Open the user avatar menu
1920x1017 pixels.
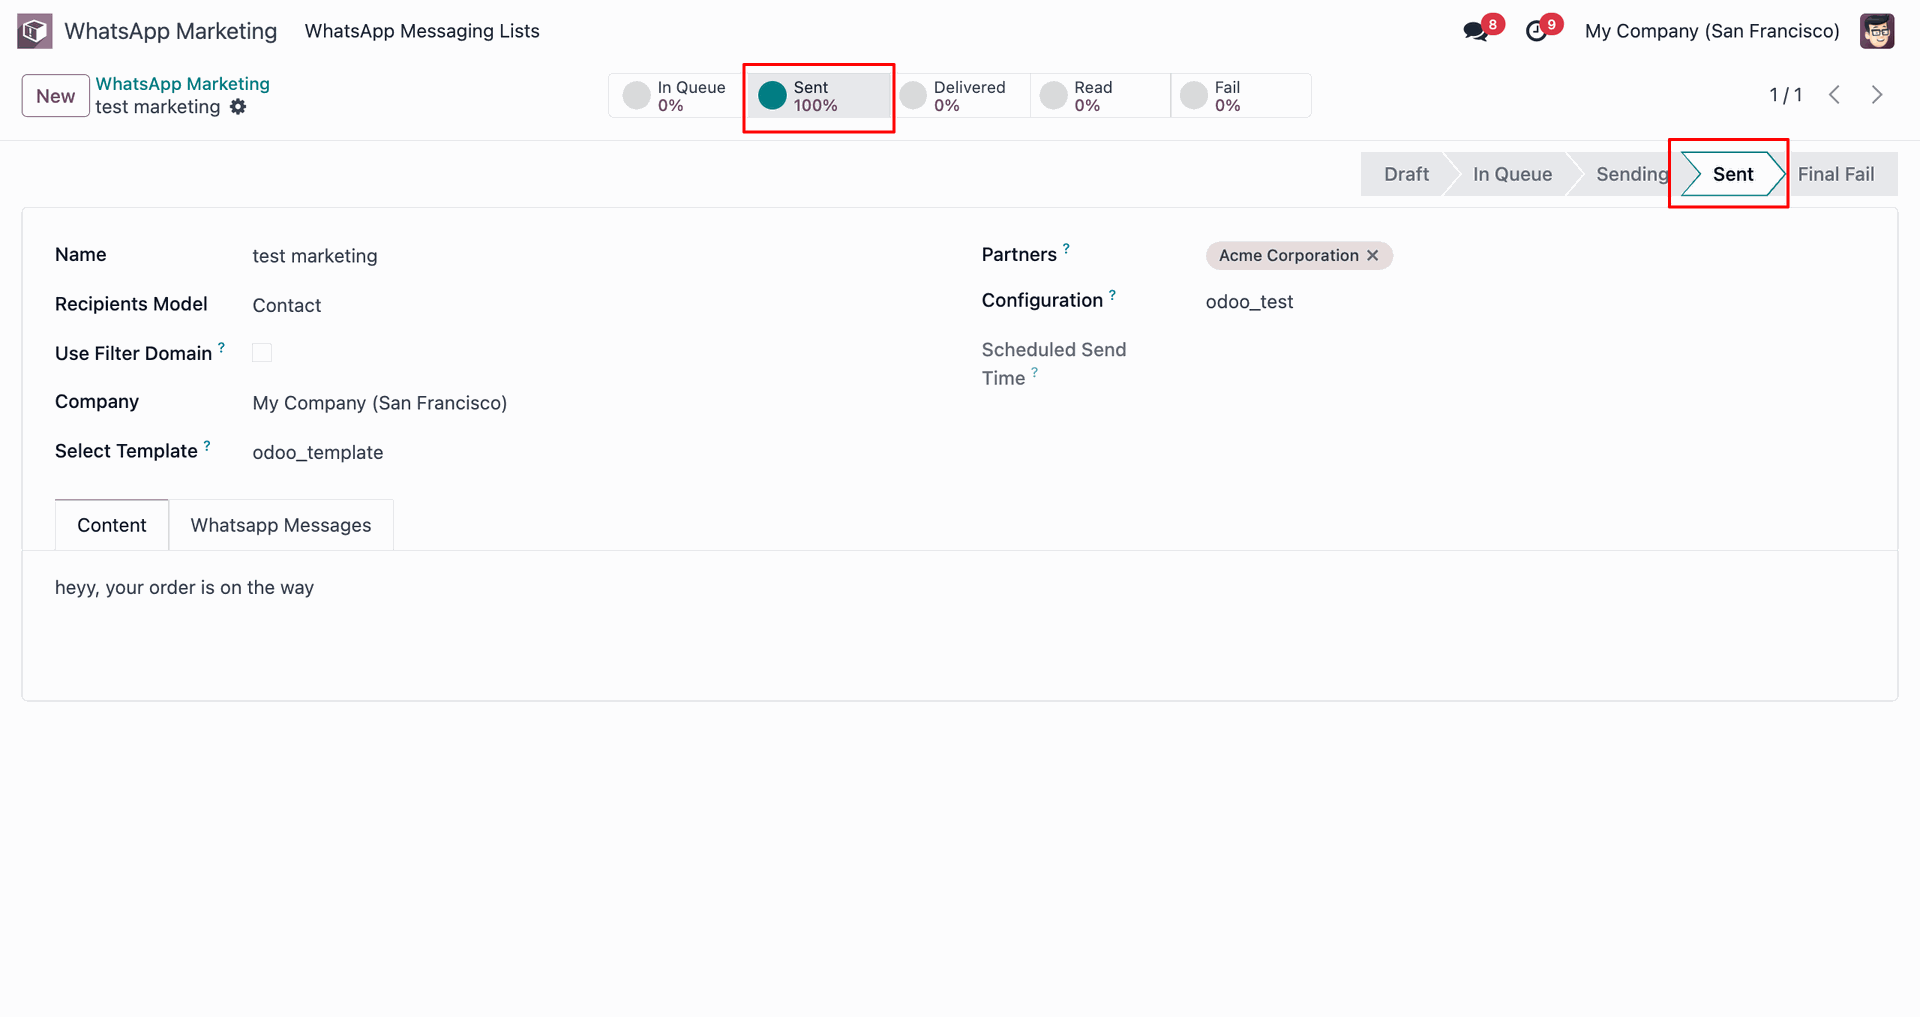click(x=1877, y=31)
